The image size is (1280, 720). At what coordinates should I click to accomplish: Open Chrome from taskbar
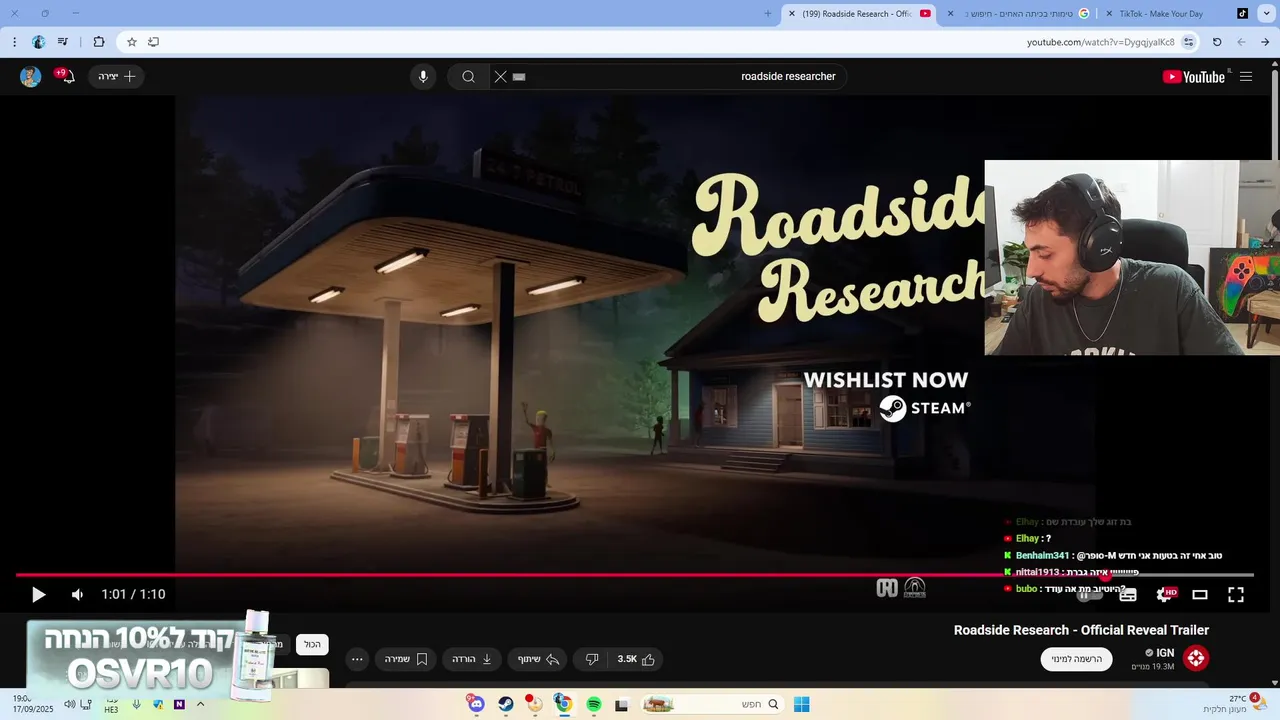[563, 704]
